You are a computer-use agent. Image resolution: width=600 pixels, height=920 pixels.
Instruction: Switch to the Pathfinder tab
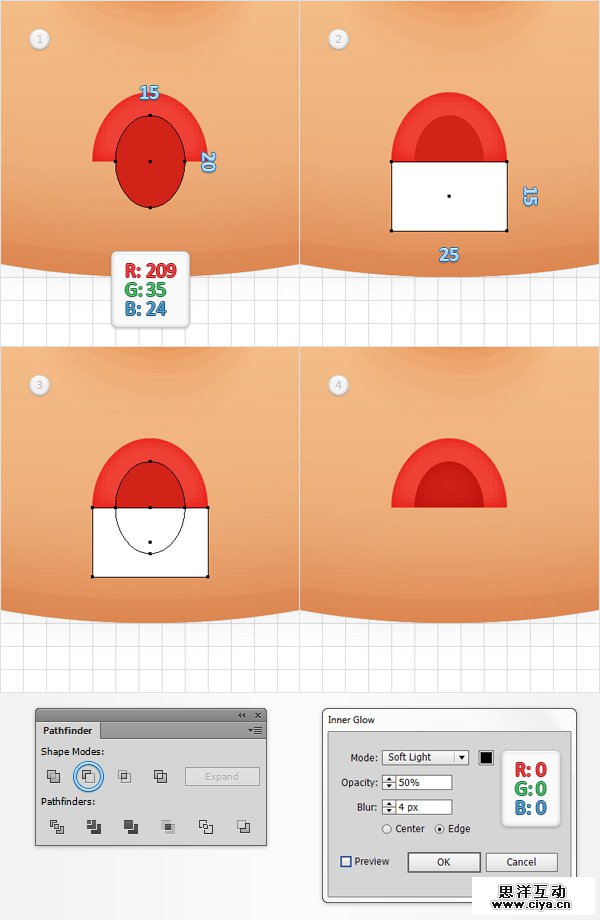67,730
